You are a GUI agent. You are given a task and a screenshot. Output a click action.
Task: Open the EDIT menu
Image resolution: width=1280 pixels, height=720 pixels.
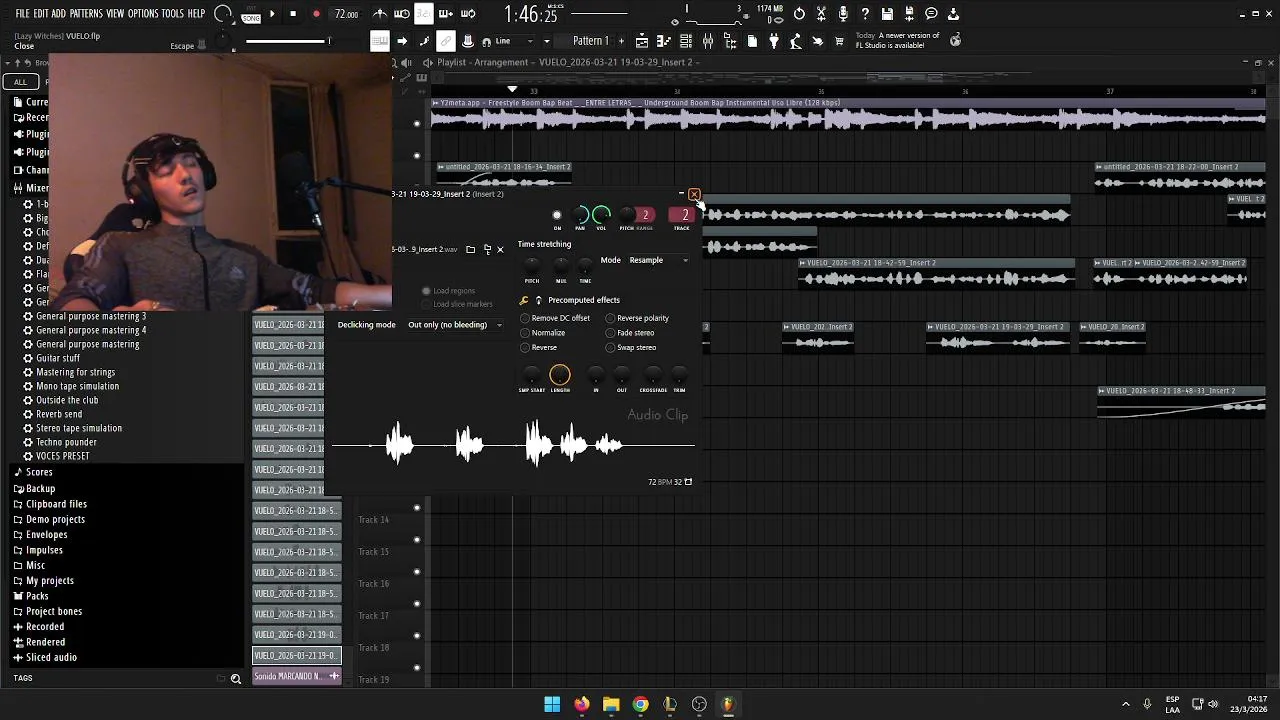point(40,14)
